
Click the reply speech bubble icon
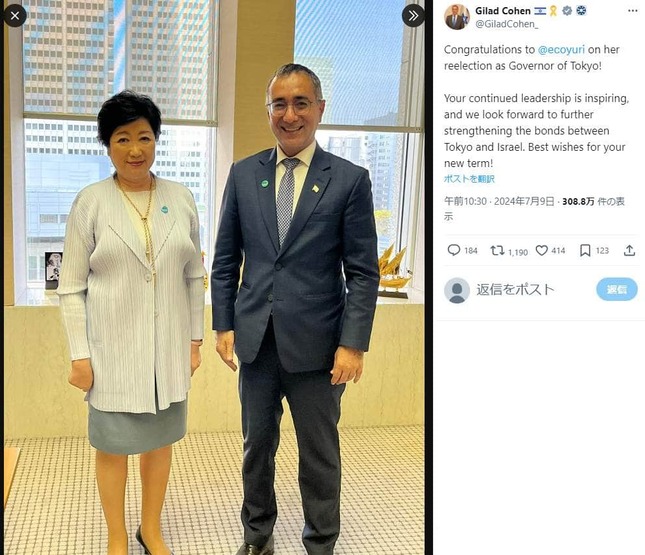pyautogui.click(x=454, y=250)
